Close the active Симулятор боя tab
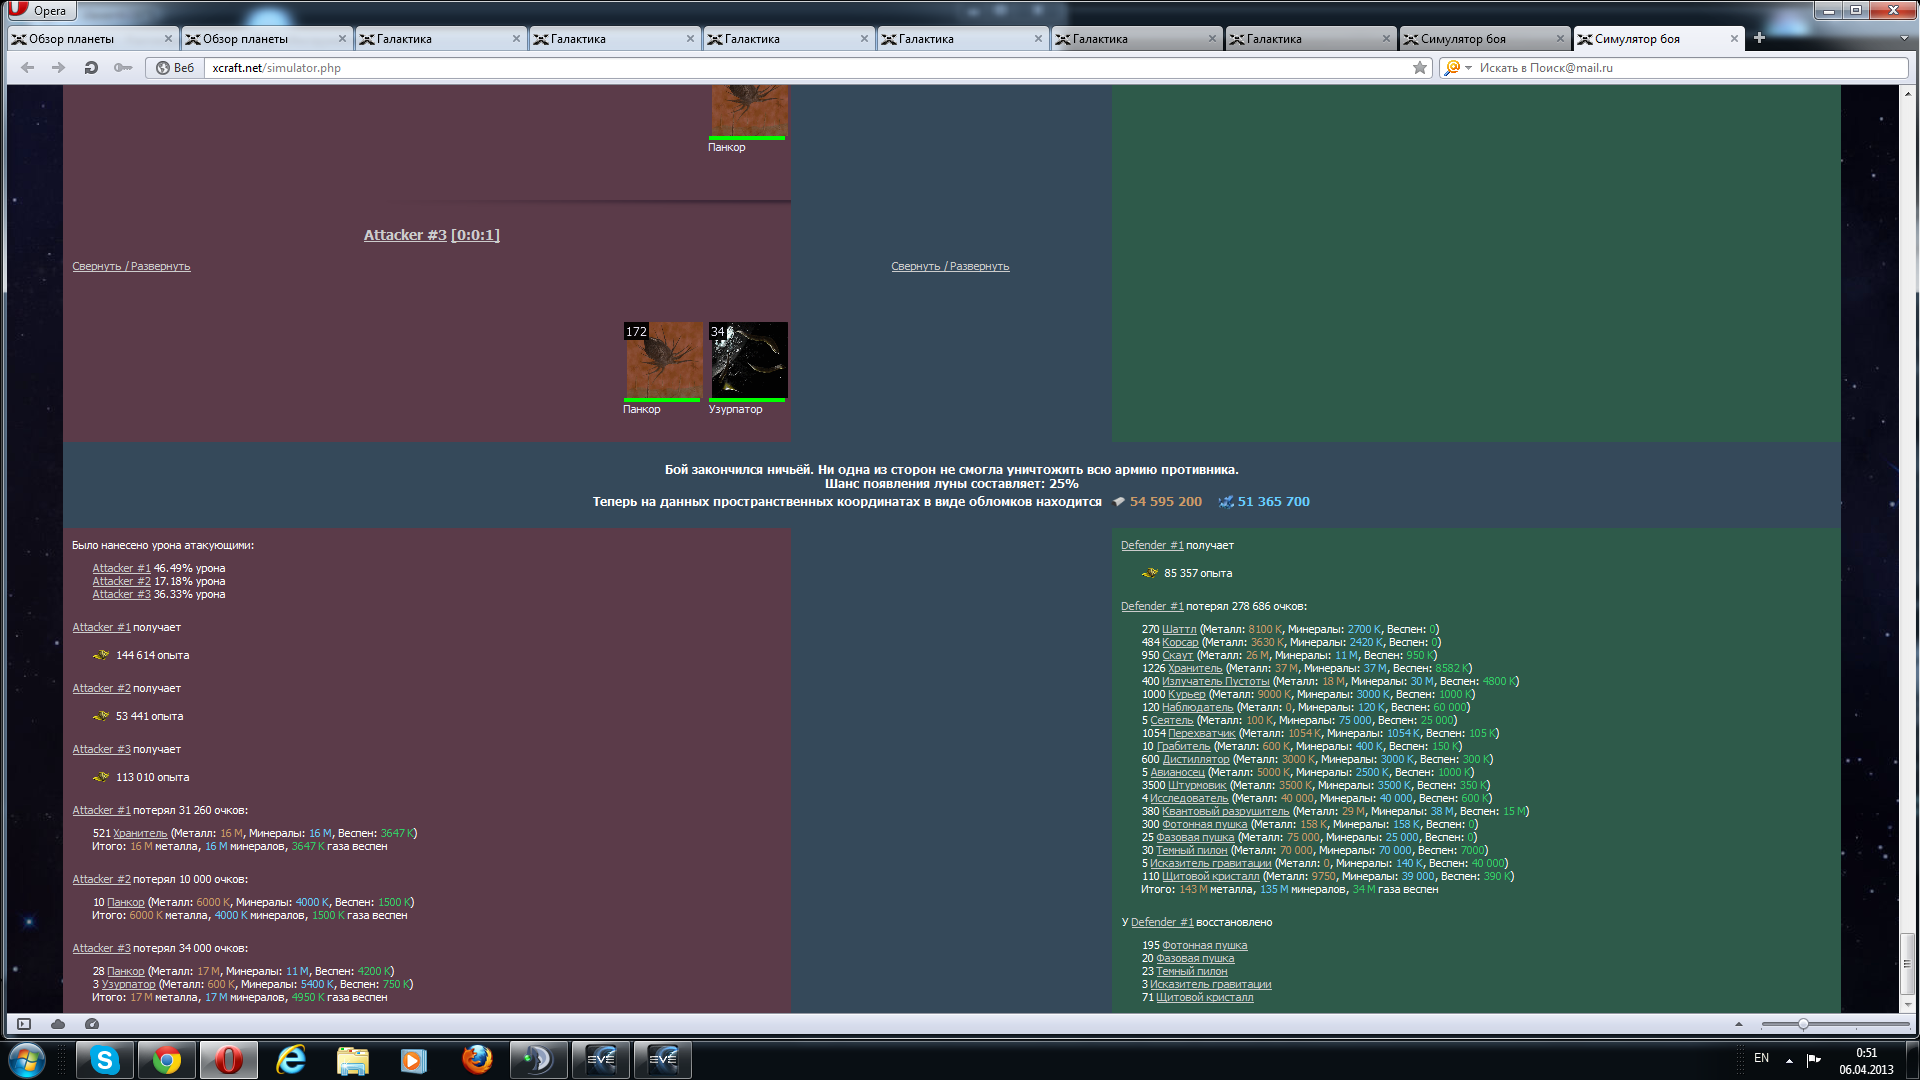 point(1734,39)
